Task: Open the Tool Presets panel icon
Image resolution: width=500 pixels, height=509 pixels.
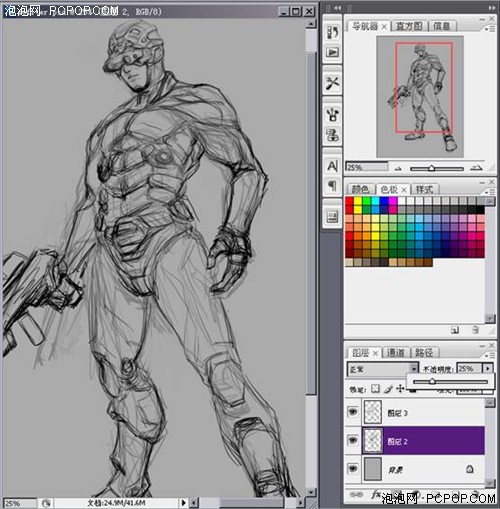Action: coord(332,83)
